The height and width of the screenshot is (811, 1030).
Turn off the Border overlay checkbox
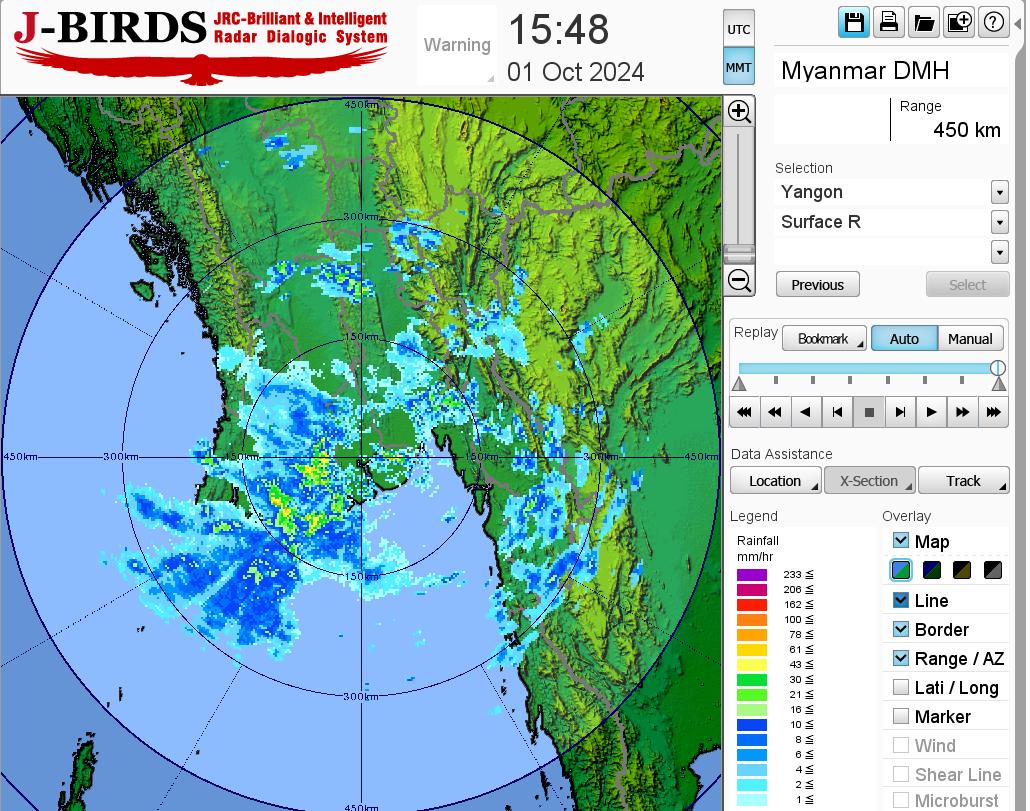(x=901, y=629)
